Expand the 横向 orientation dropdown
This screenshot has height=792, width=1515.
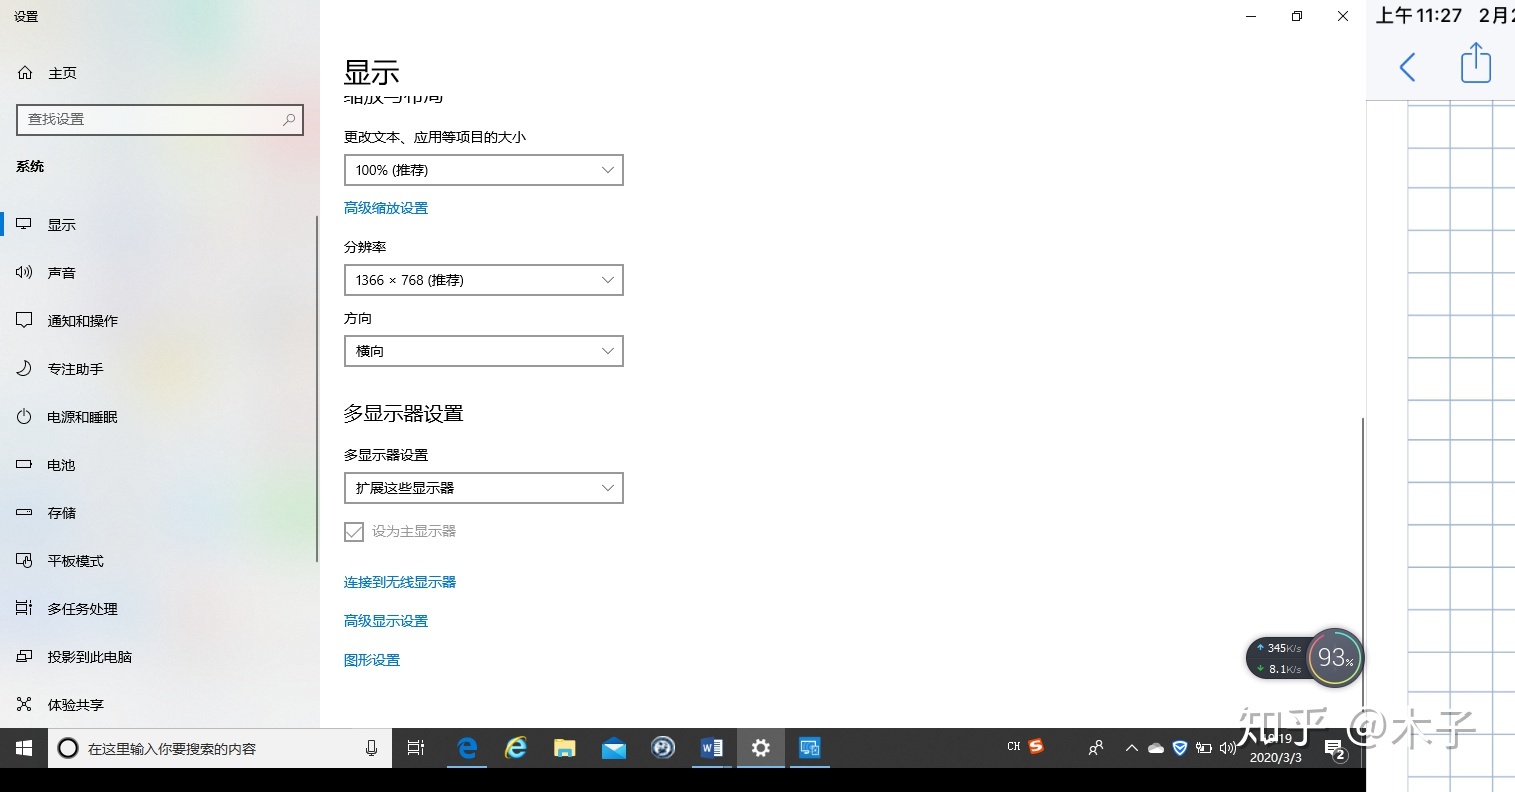tap(483, 351)
